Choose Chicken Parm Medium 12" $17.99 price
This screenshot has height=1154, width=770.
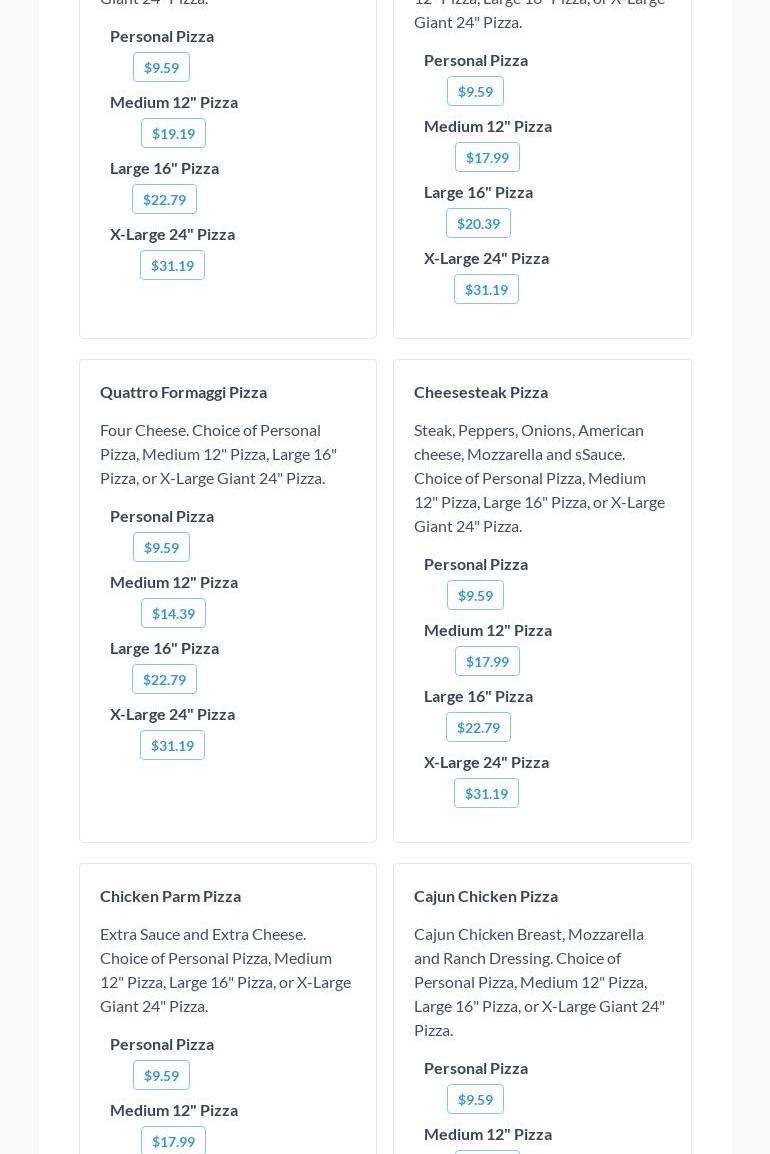pos(173,1140)
